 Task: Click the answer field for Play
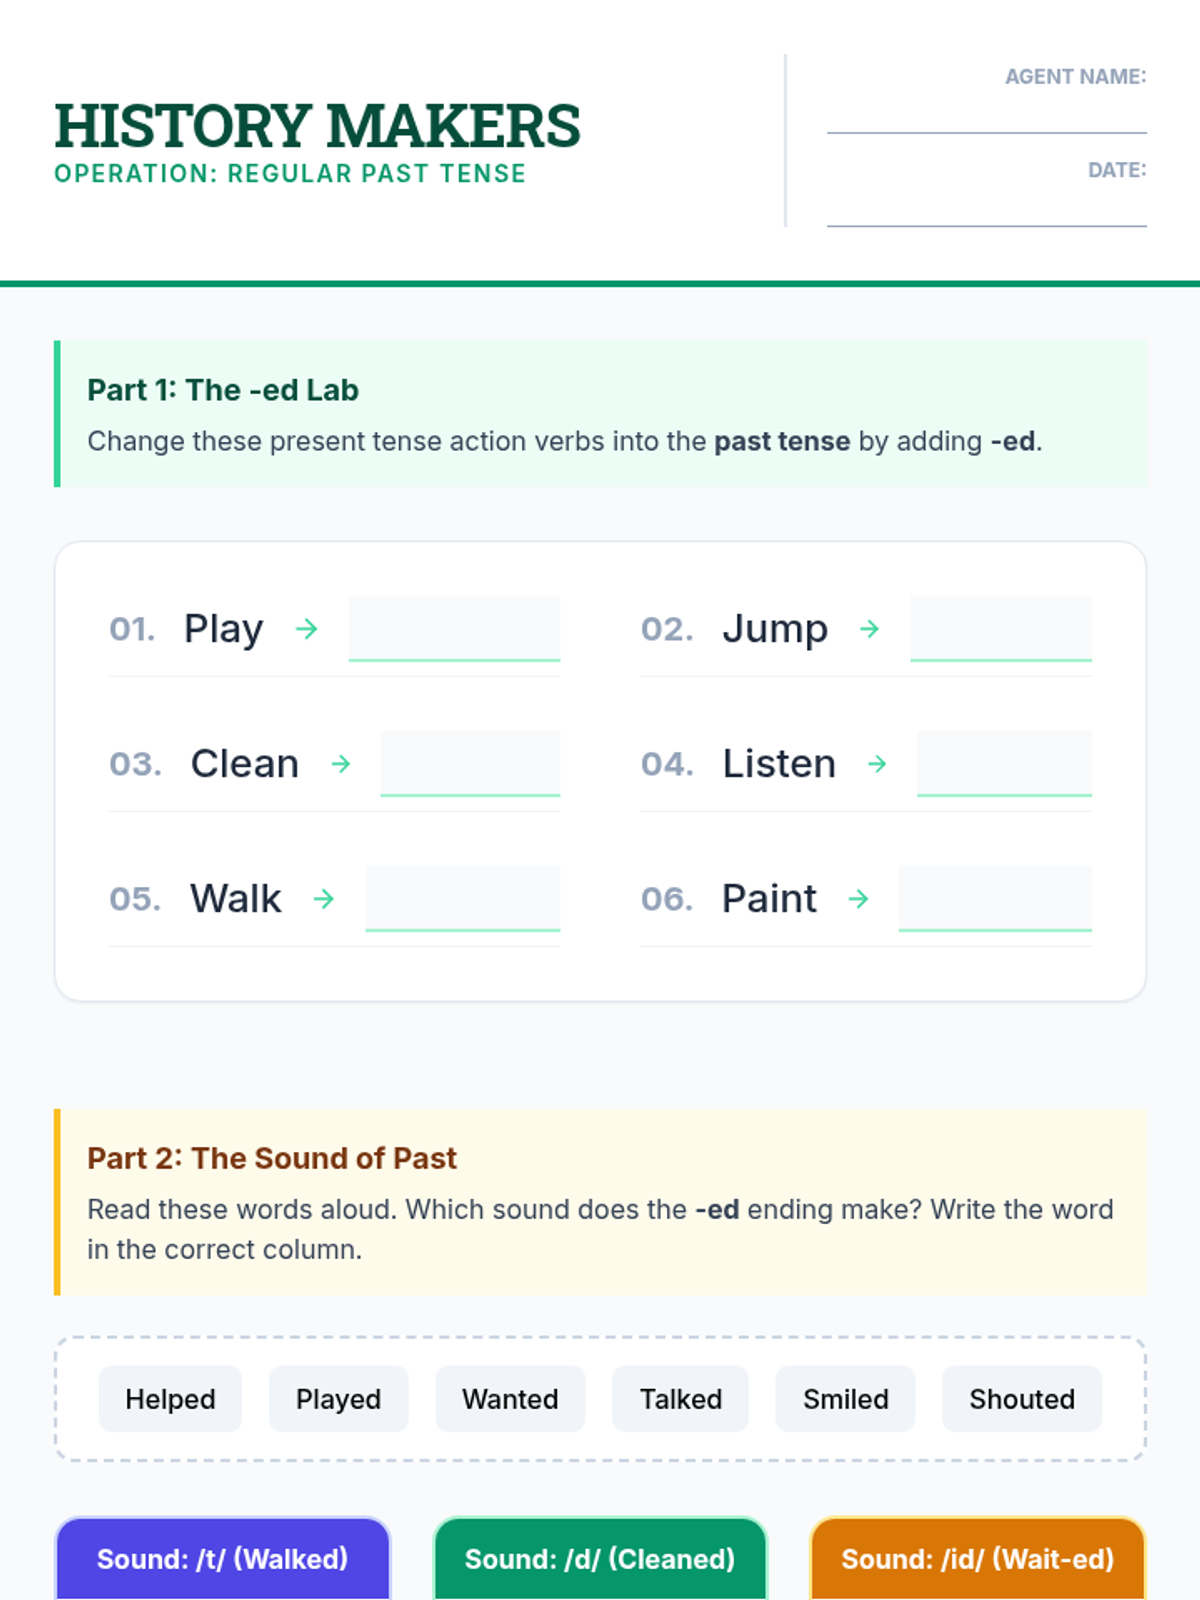[454, 629]
